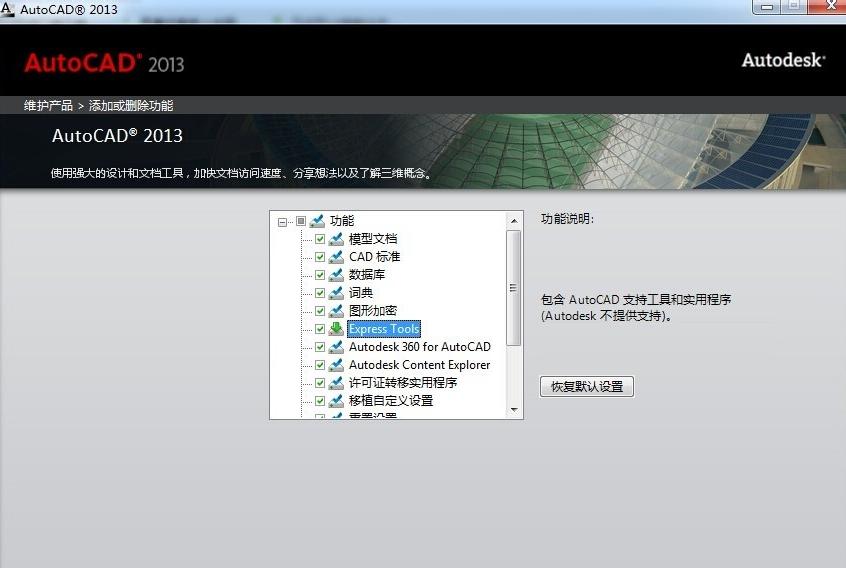846x568 pixels.
Task: Click the icon next to 移植自定义设置
Action: click(336, 401)
